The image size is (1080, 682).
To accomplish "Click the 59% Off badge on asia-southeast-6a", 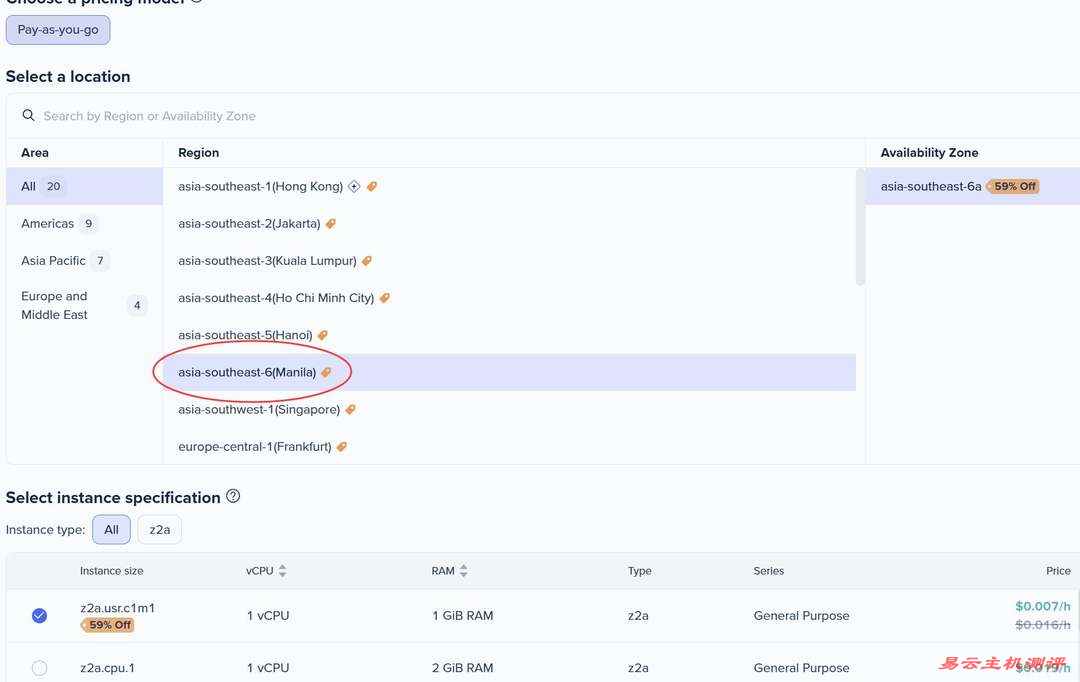I will pos(1013,187).
